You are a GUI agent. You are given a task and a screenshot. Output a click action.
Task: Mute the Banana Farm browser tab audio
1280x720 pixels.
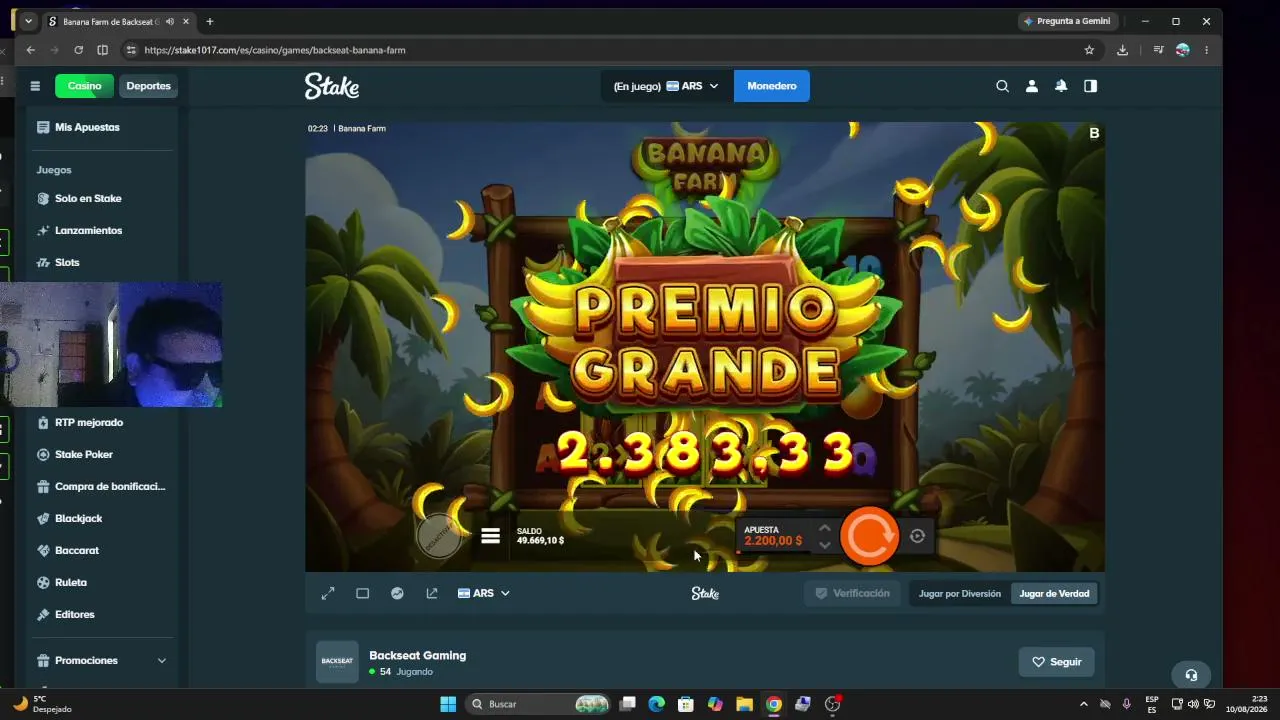pyautogui.click(x=169, y=21)
